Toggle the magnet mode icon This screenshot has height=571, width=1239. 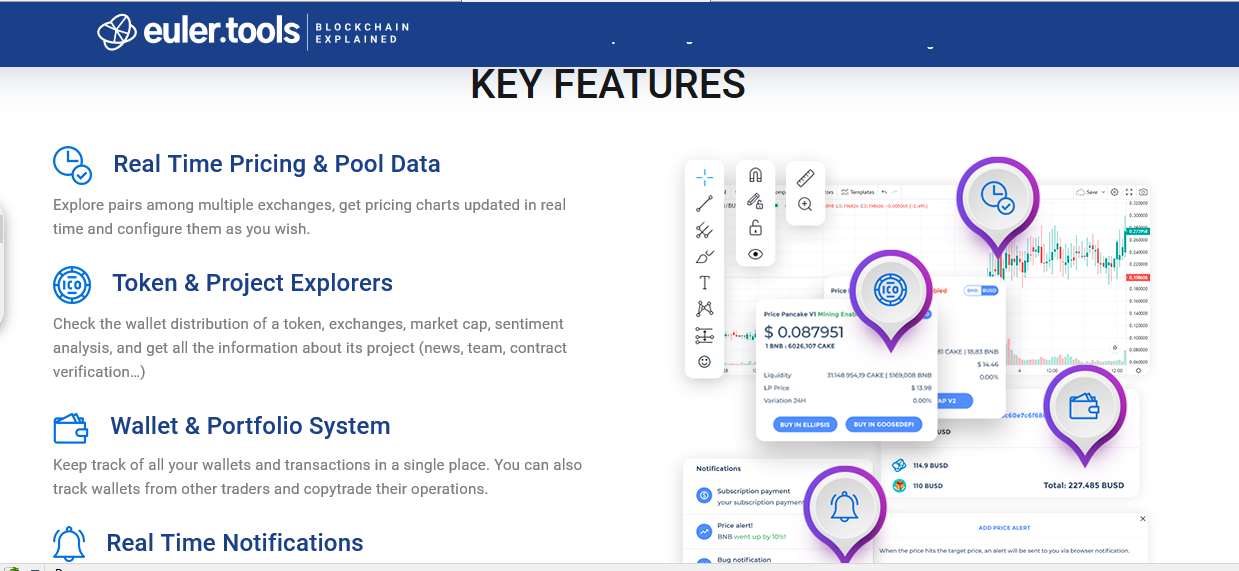tap(755, 176)
